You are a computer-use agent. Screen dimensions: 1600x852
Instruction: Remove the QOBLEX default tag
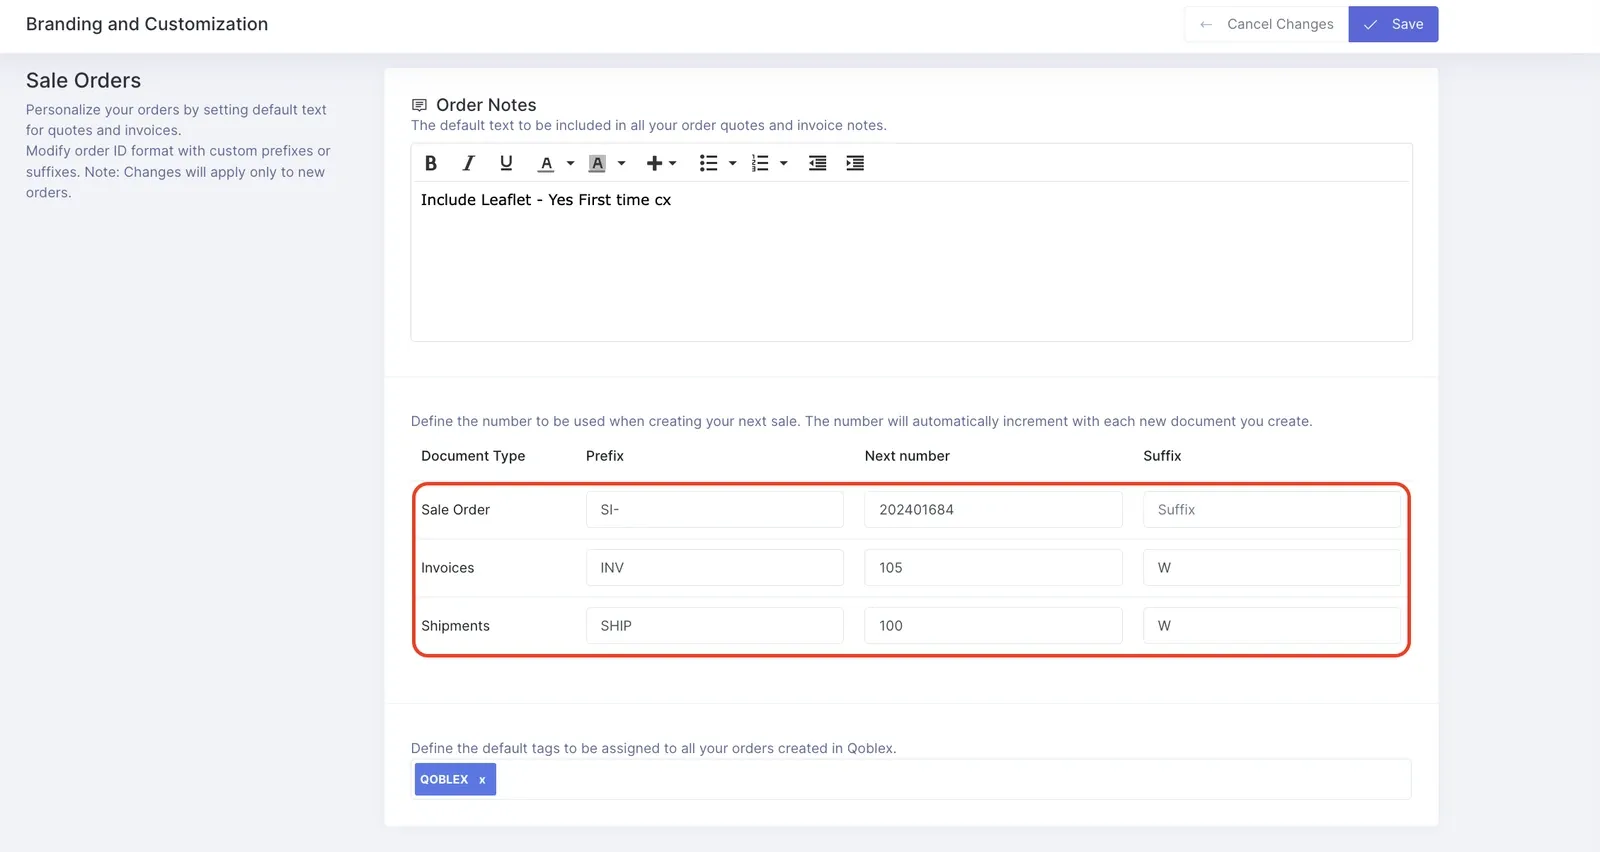click(x=482, y=780)
